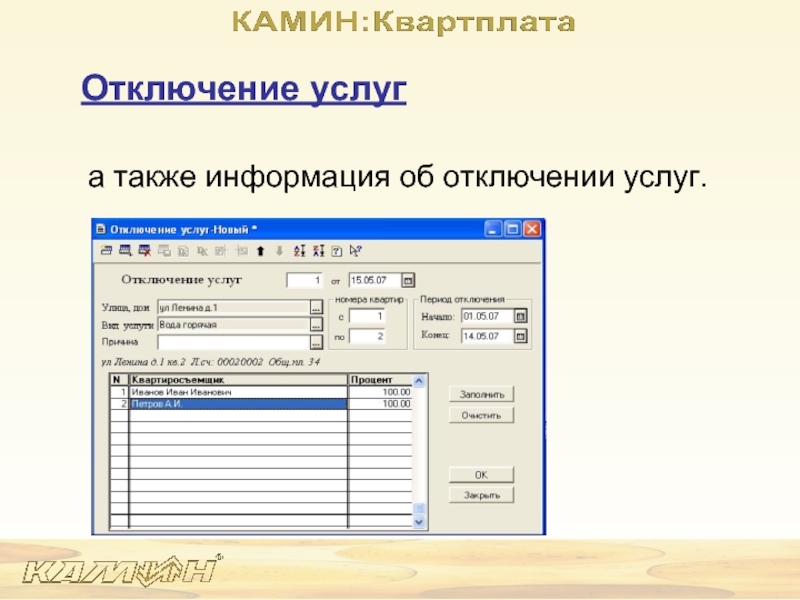800x600 pixels.
Task: Click the Заполнить button
Action: coord(481,394)
